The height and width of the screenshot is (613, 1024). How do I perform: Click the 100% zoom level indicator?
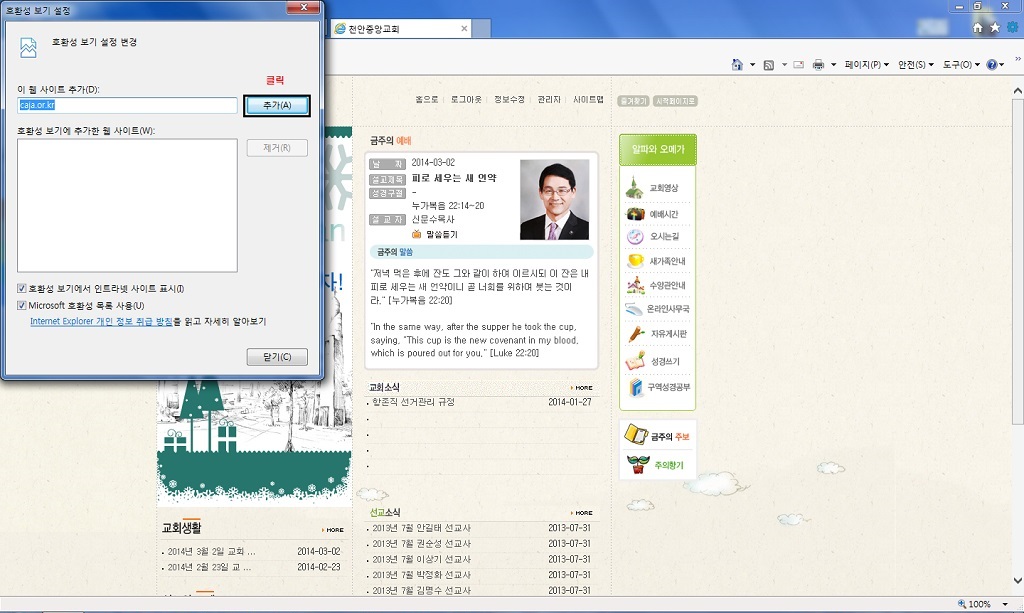(x=974, y=604)
